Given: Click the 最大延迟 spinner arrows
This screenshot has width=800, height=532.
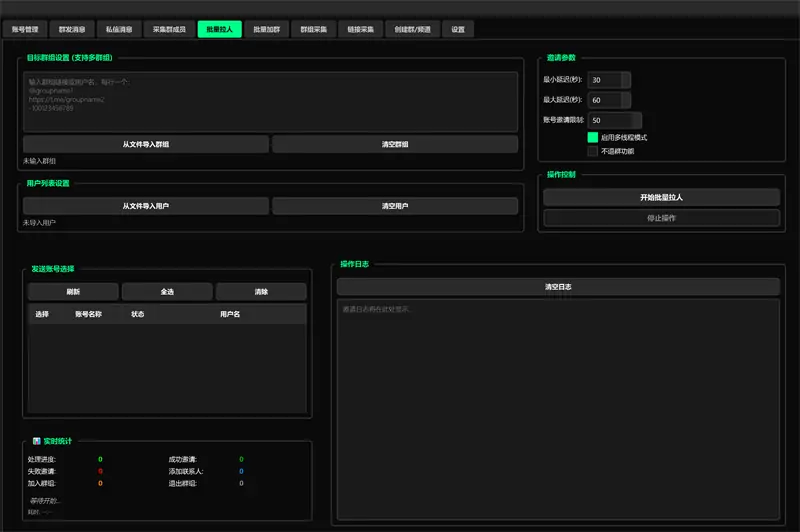Looking at the screenshot, I should (626, 100).
